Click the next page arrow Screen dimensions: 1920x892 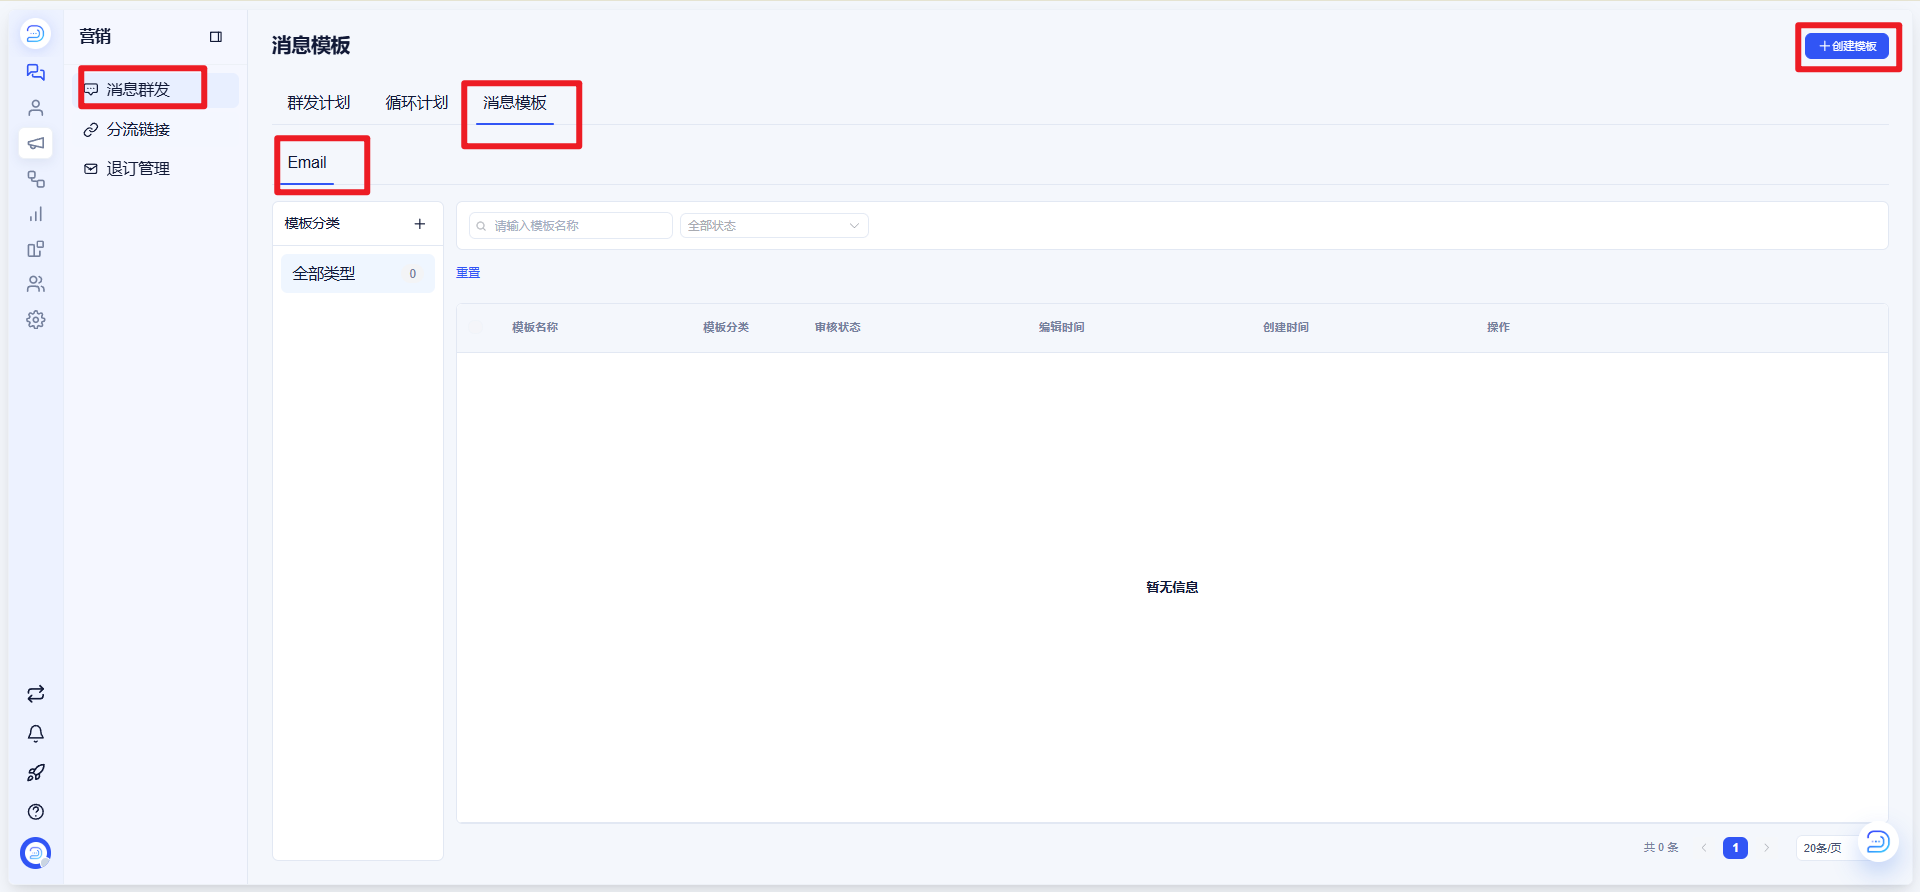point(1767,848)
